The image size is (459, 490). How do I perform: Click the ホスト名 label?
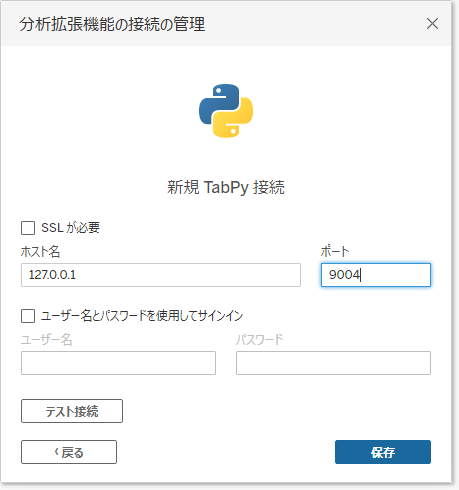(40, 252)
